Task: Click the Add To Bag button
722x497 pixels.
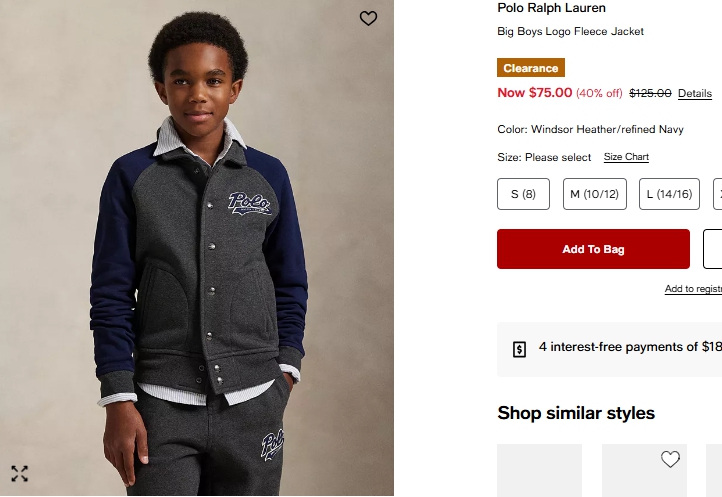Action: pyautogui.click(x=593, y=249)
